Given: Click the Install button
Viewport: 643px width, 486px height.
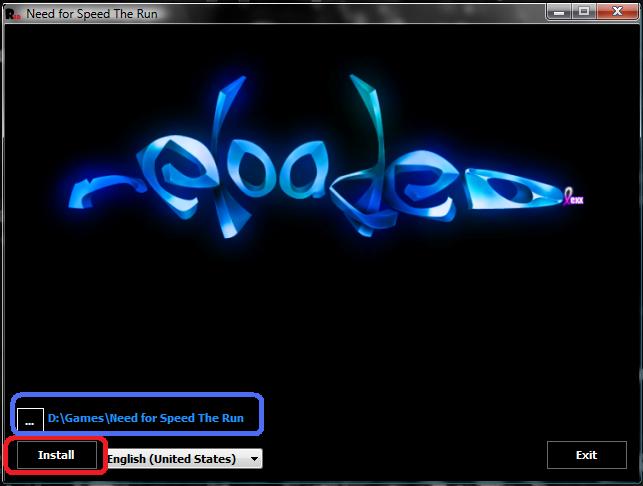Looking at the screenshot, I should tap(57, 455).
